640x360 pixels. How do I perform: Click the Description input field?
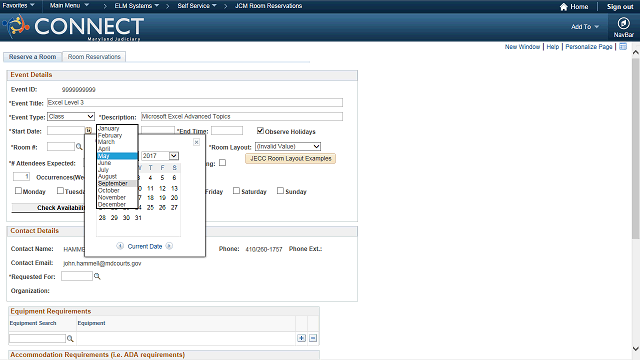(242, 116)
